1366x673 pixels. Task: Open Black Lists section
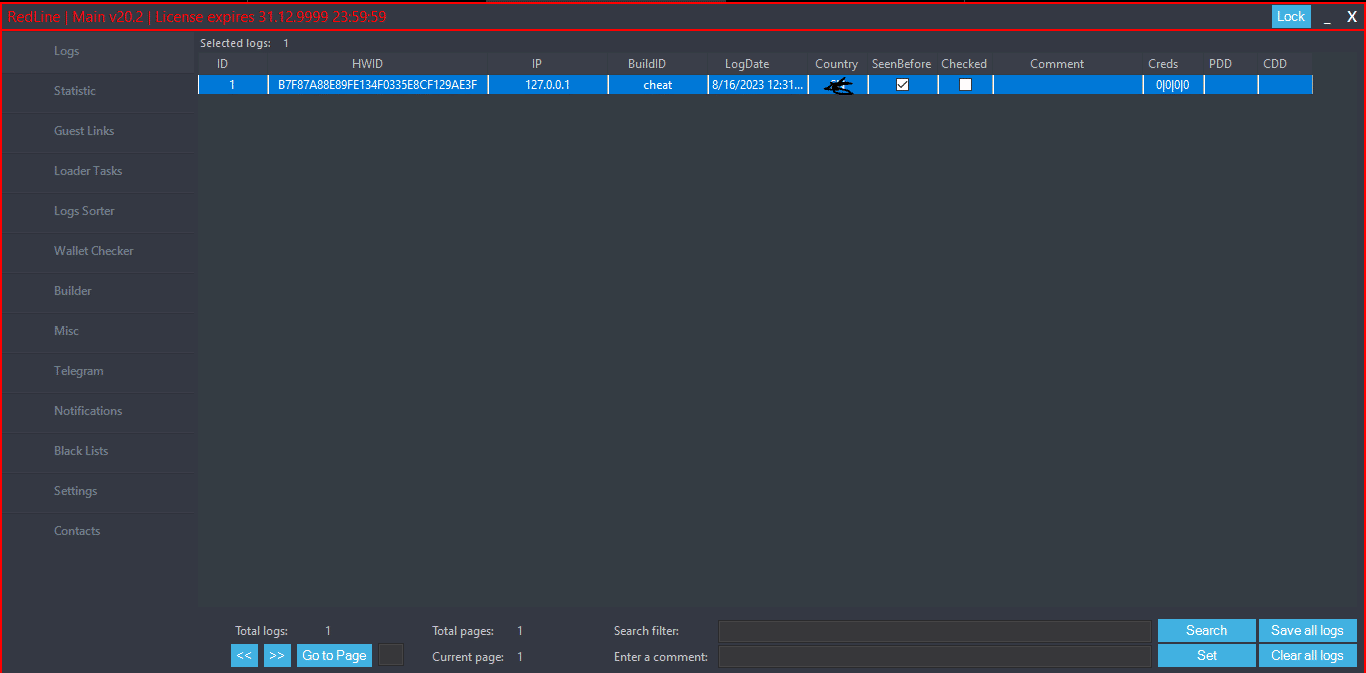coord(98,451)
